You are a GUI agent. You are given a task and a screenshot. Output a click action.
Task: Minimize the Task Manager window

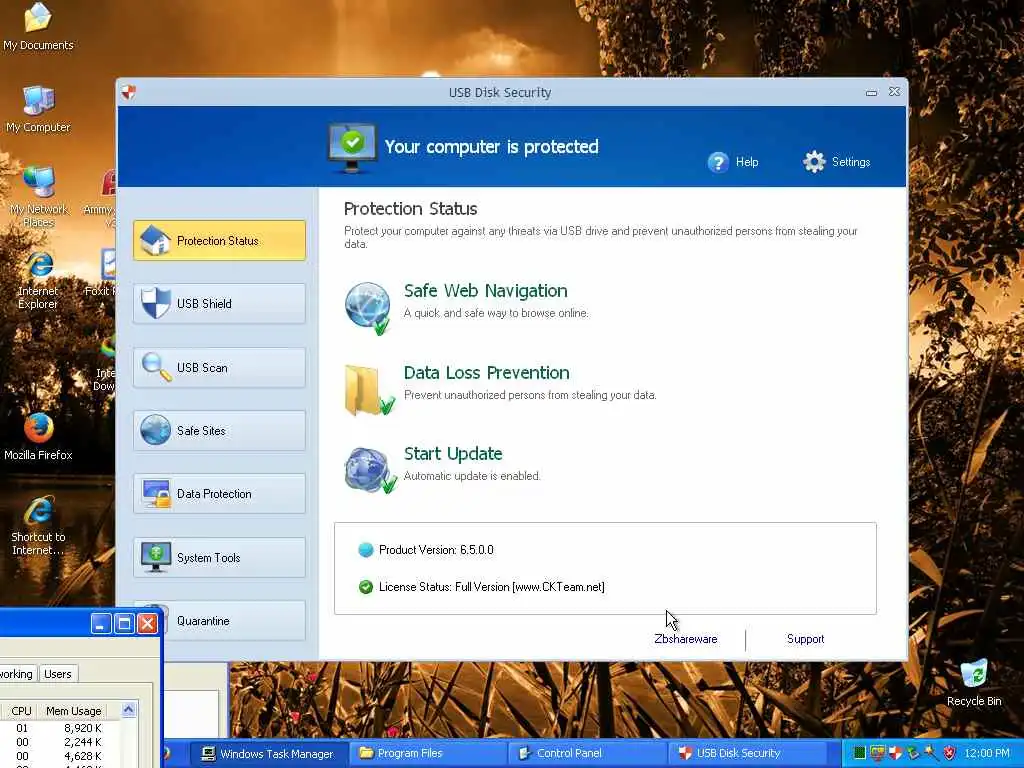click(101, 624)
